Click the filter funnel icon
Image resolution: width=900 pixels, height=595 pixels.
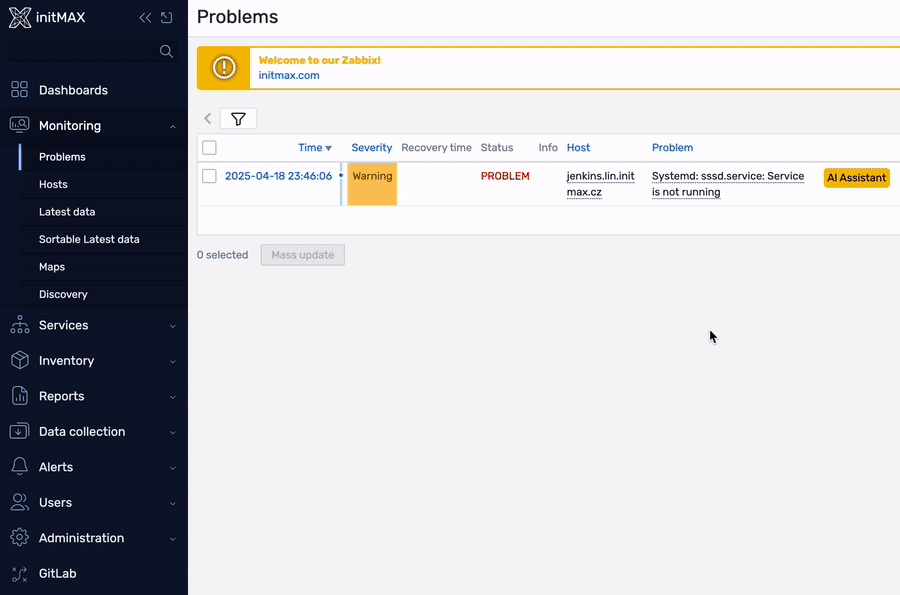[x=238, y=119]
